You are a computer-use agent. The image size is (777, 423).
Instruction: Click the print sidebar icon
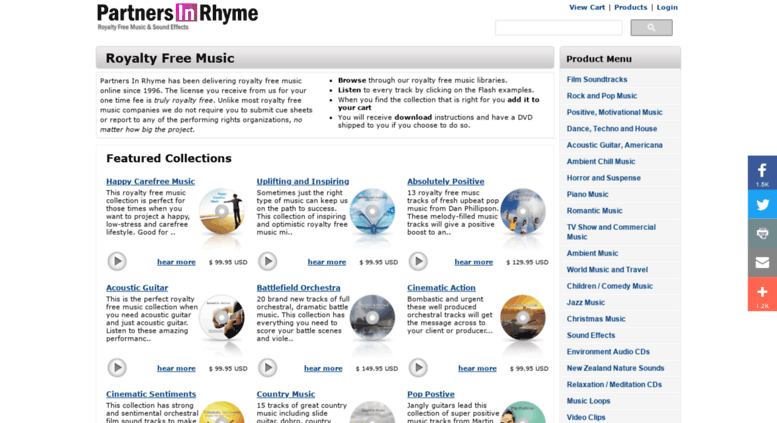coord(762,233)
